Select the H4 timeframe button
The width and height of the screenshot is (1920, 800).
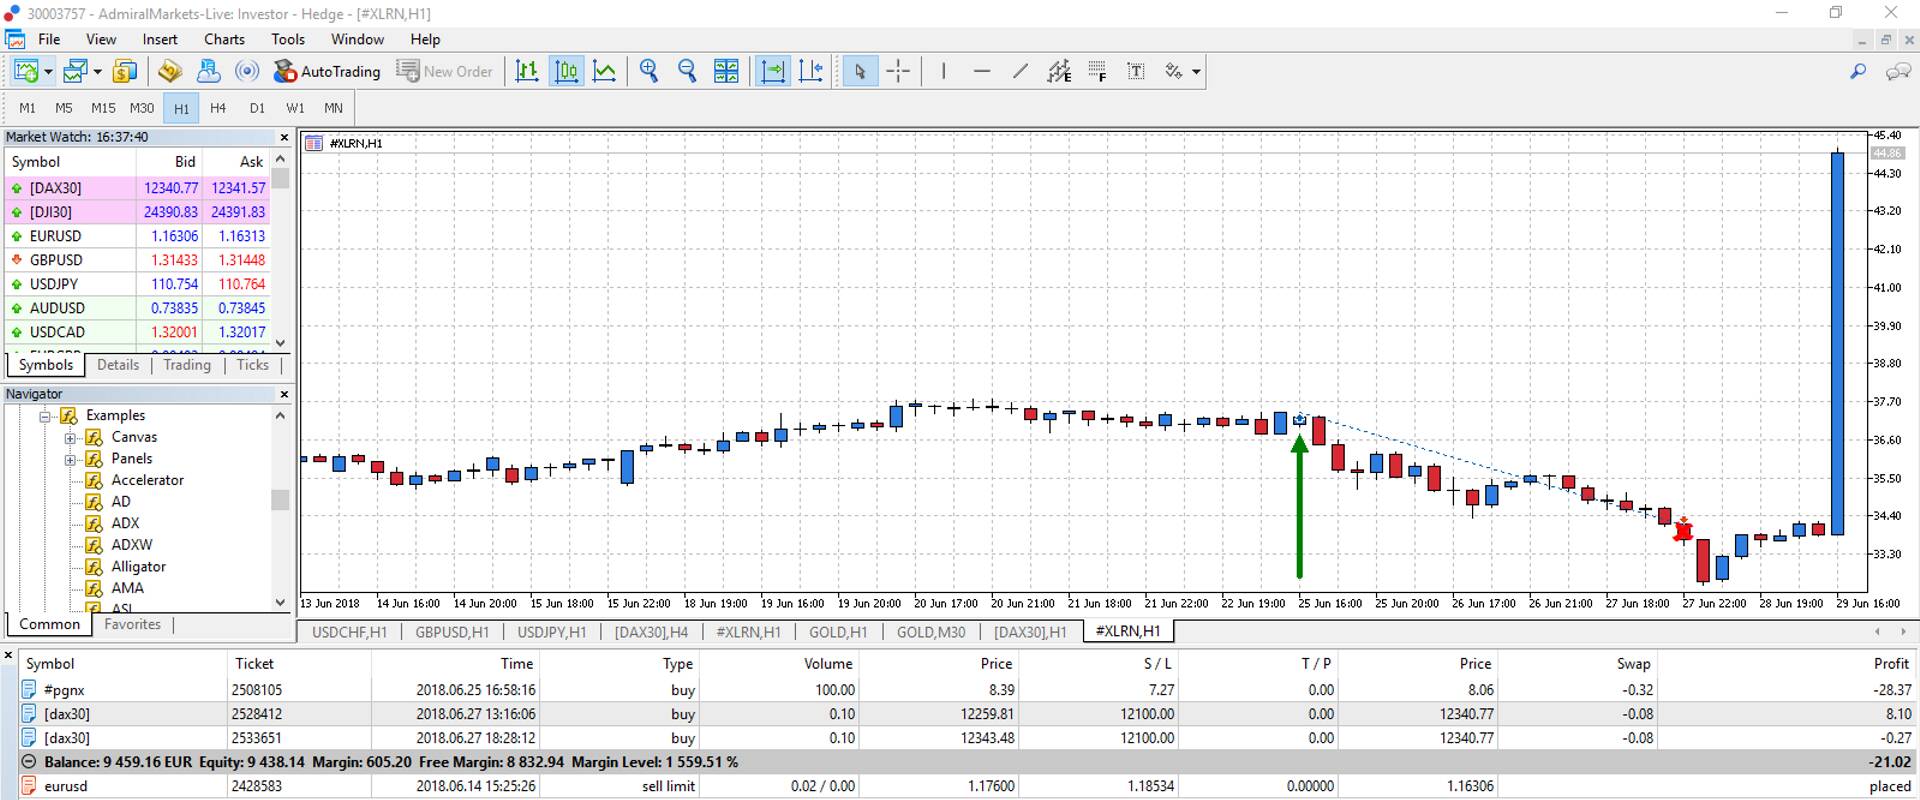218,108
